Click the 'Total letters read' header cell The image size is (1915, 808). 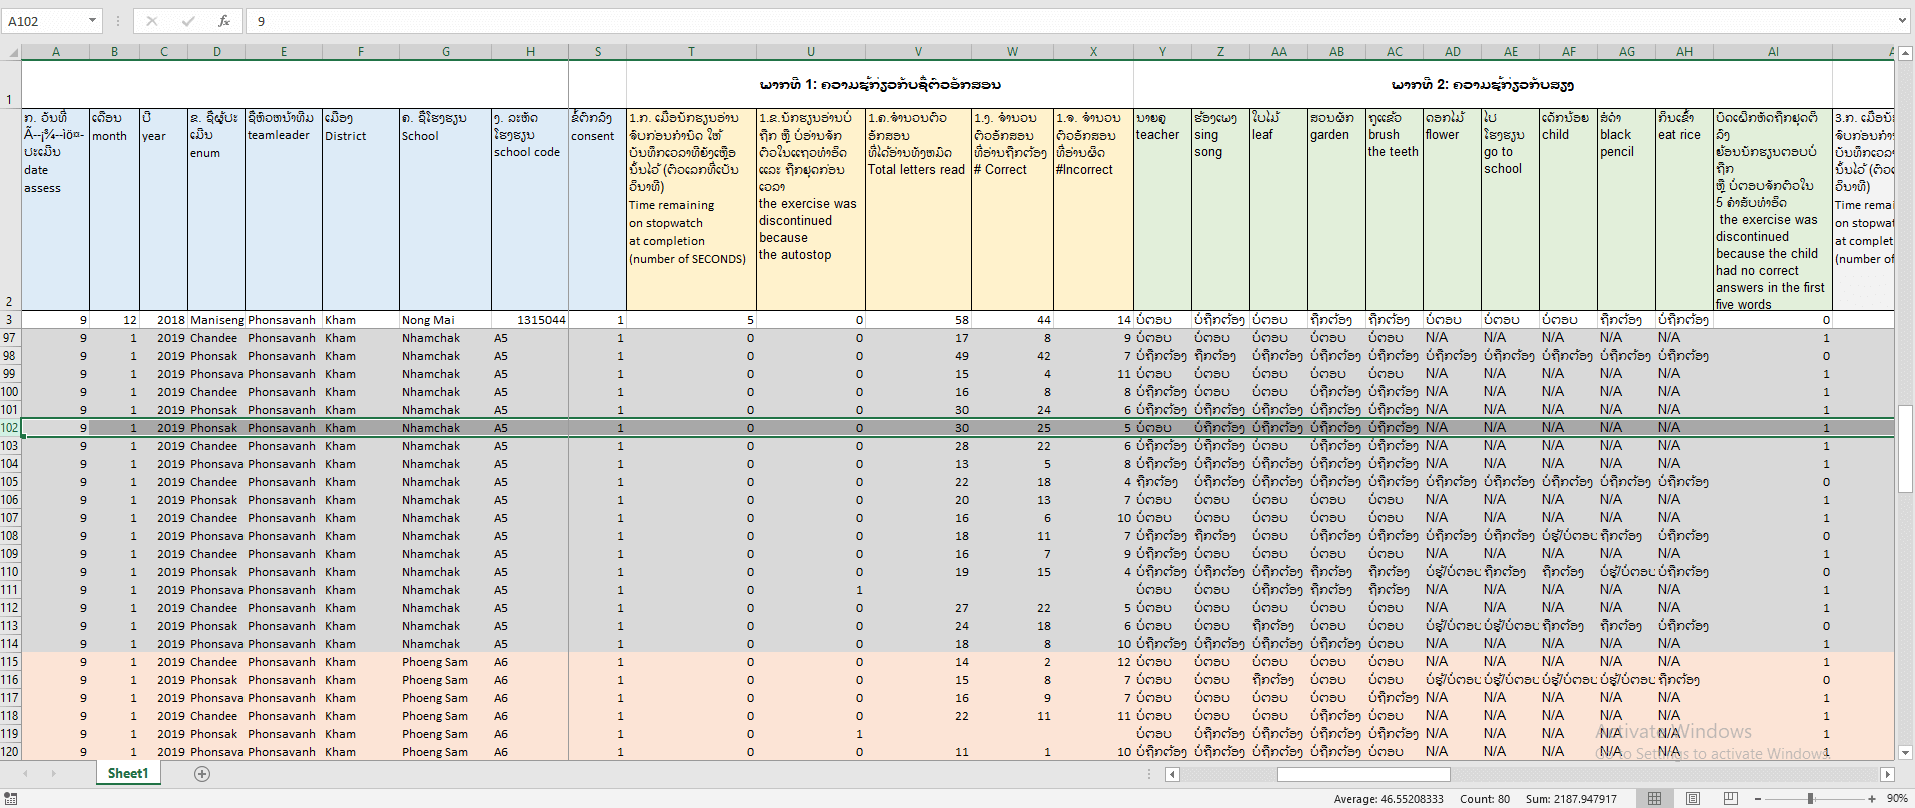tap(918, 209)
